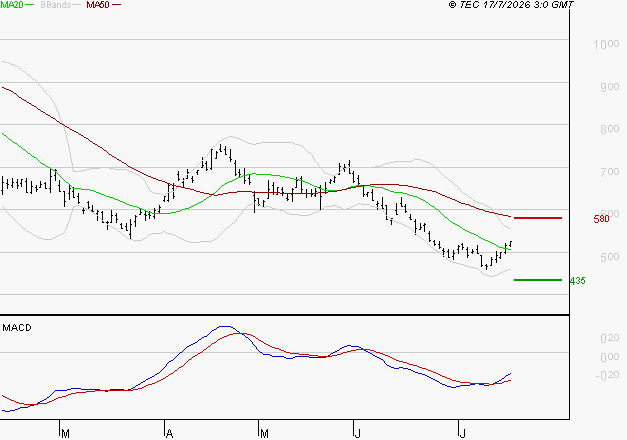Click the MA20 legend label
The height and width of the screenshot is (440, 627).
(x=12, y=5)
